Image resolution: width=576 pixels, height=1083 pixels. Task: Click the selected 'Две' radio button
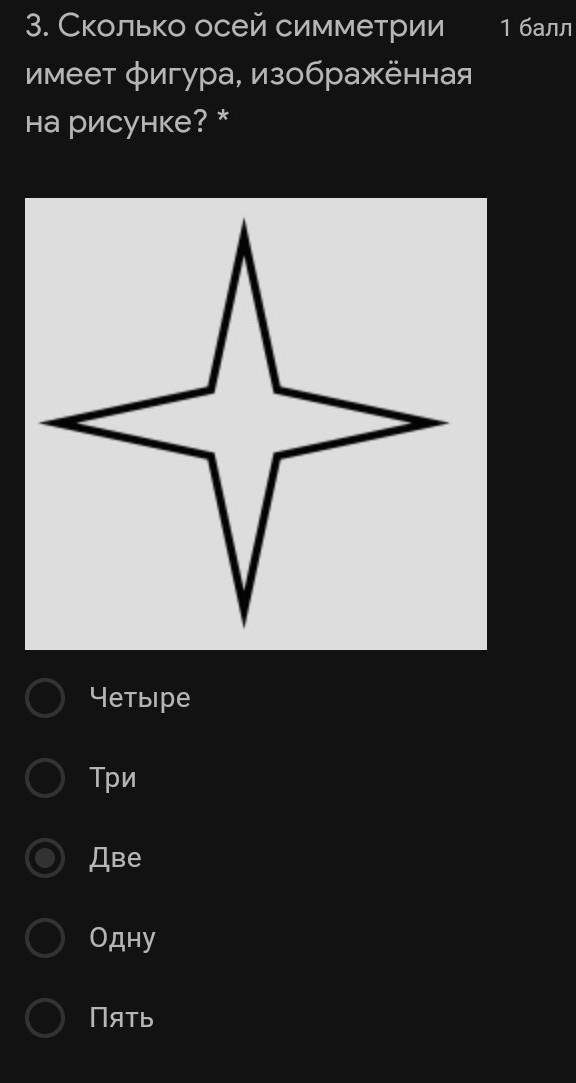(45, 858)
